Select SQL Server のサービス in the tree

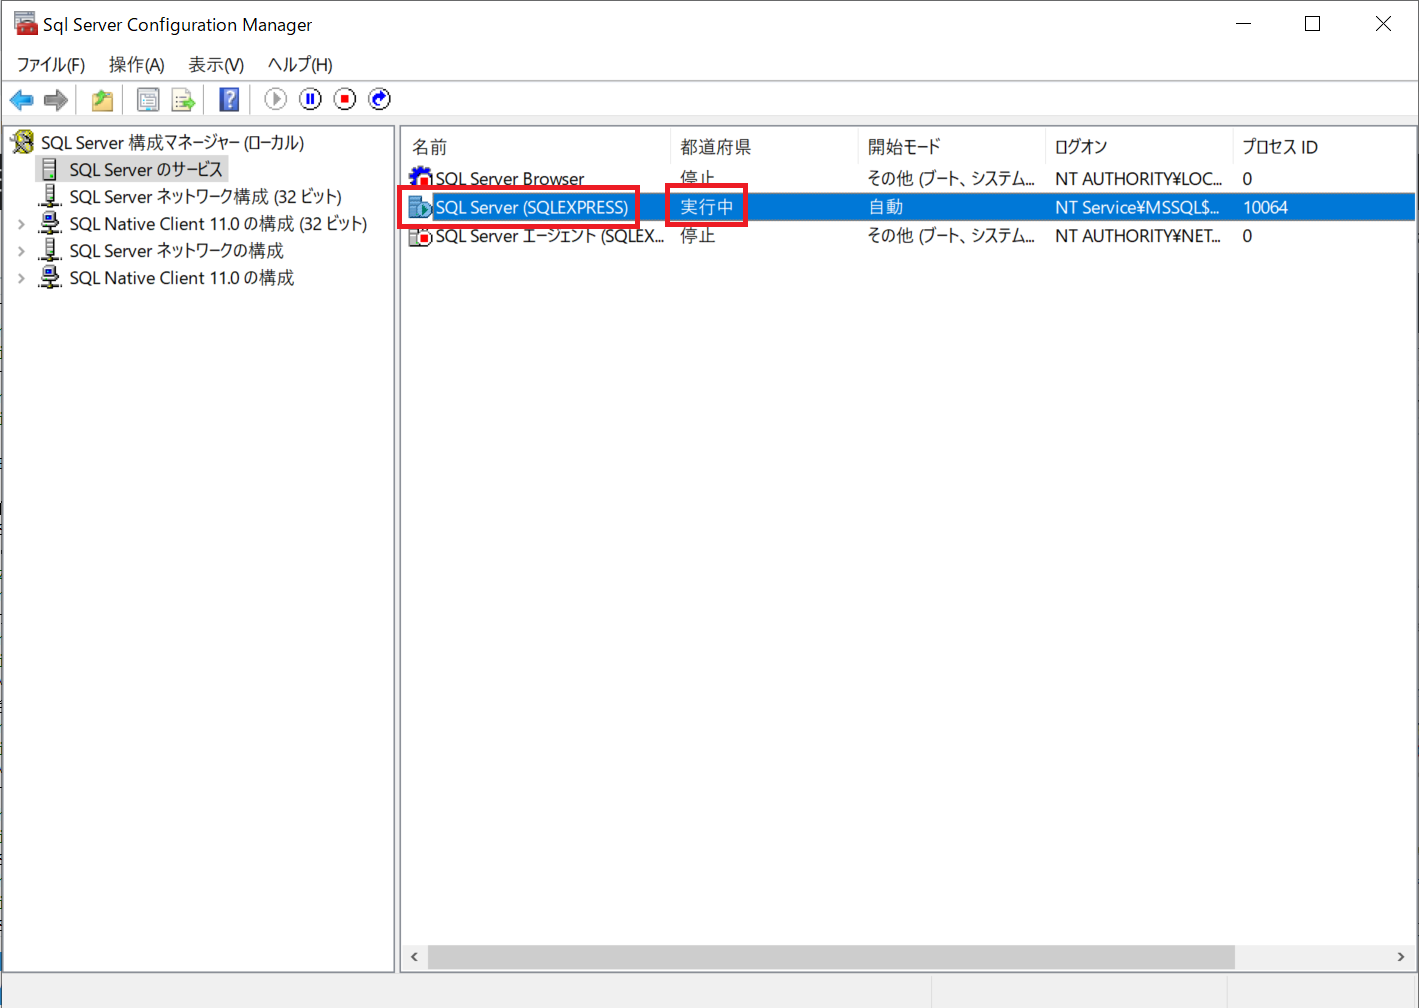coord(146,169)
